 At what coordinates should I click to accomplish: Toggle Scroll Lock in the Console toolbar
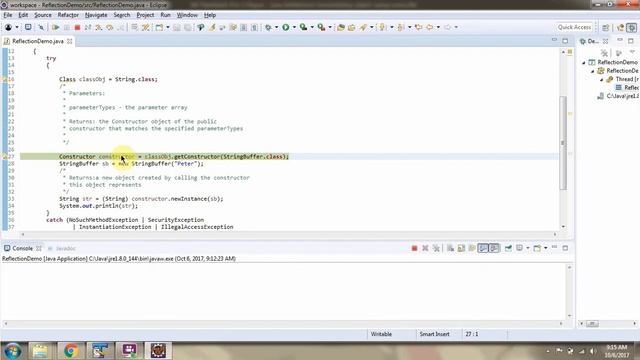click(461, 248)
